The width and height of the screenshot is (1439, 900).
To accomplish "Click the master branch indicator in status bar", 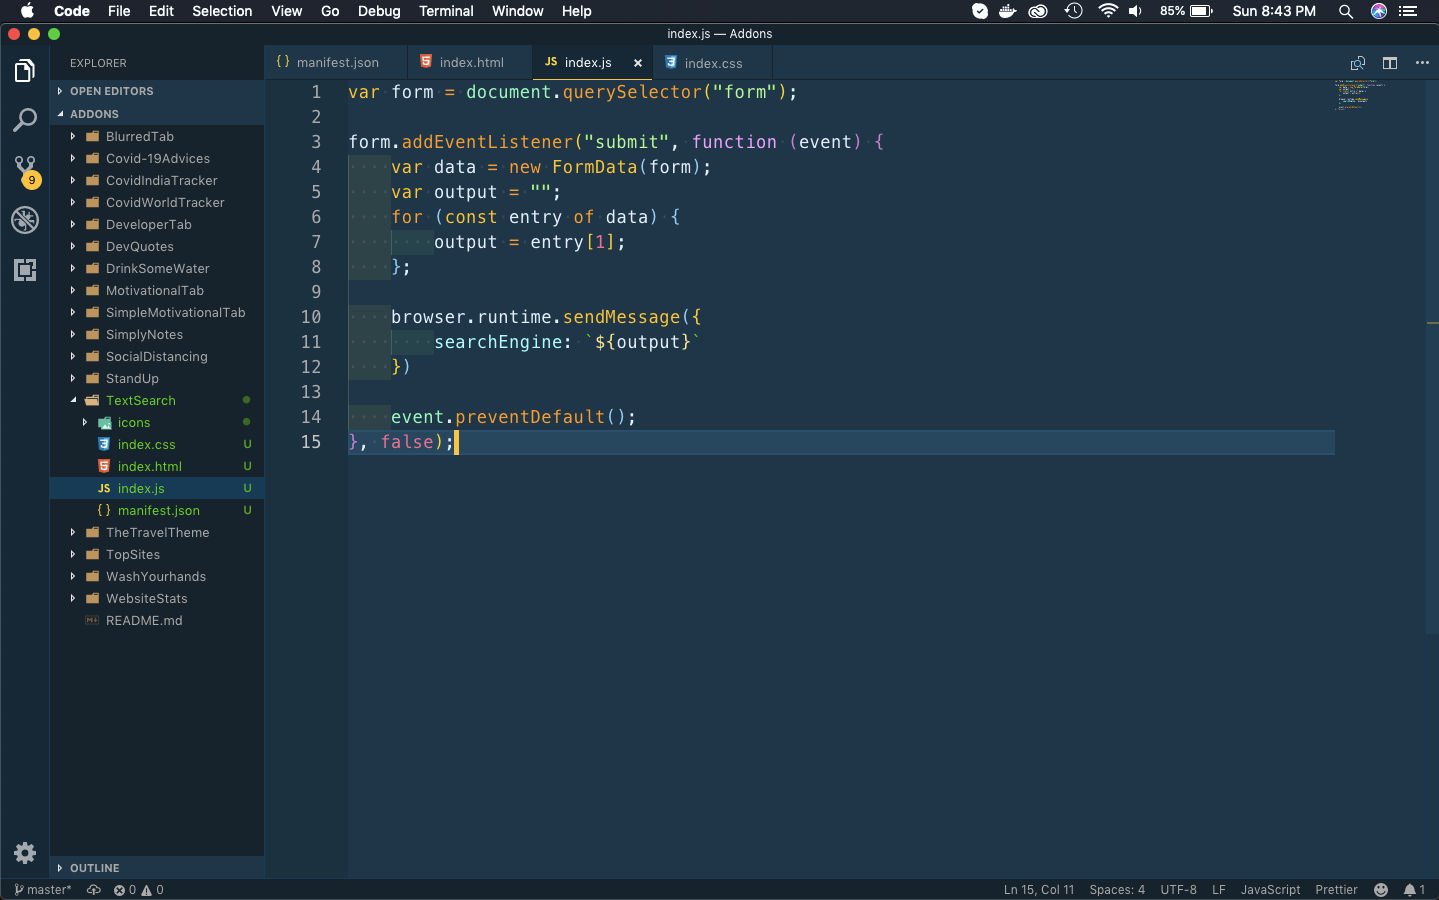I will pos(43,890).
